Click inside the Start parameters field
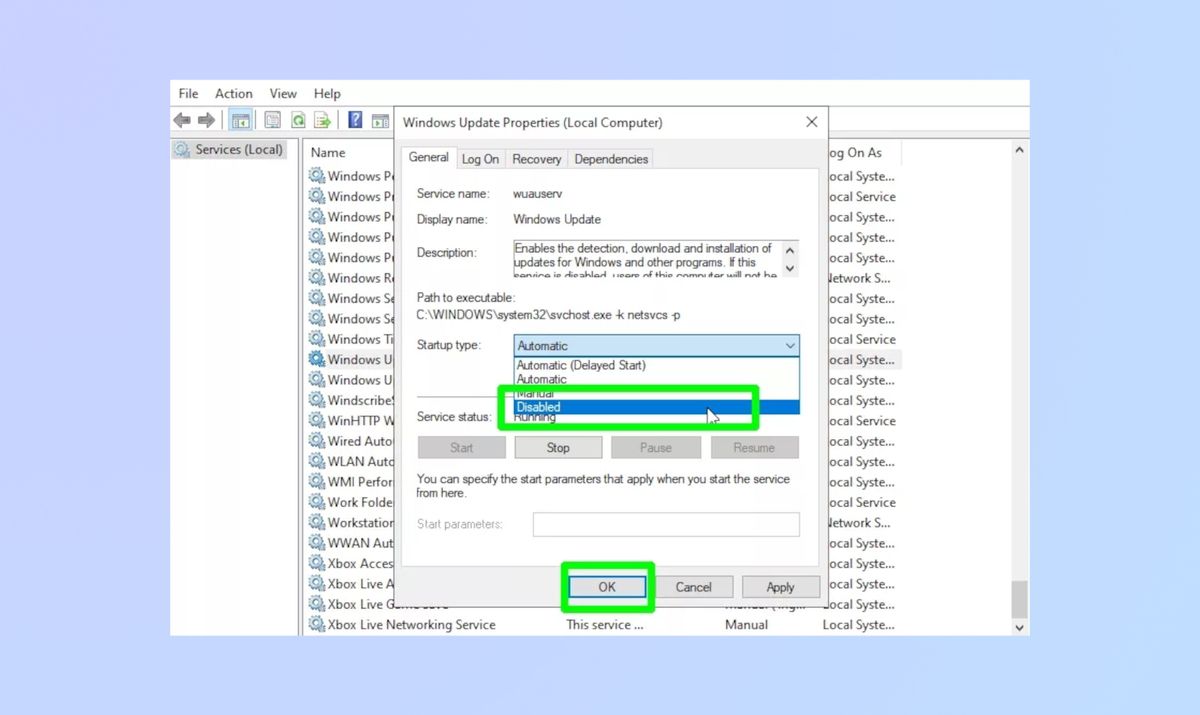1200x715 pixels. pyautogui.click(x=666, y=524)
